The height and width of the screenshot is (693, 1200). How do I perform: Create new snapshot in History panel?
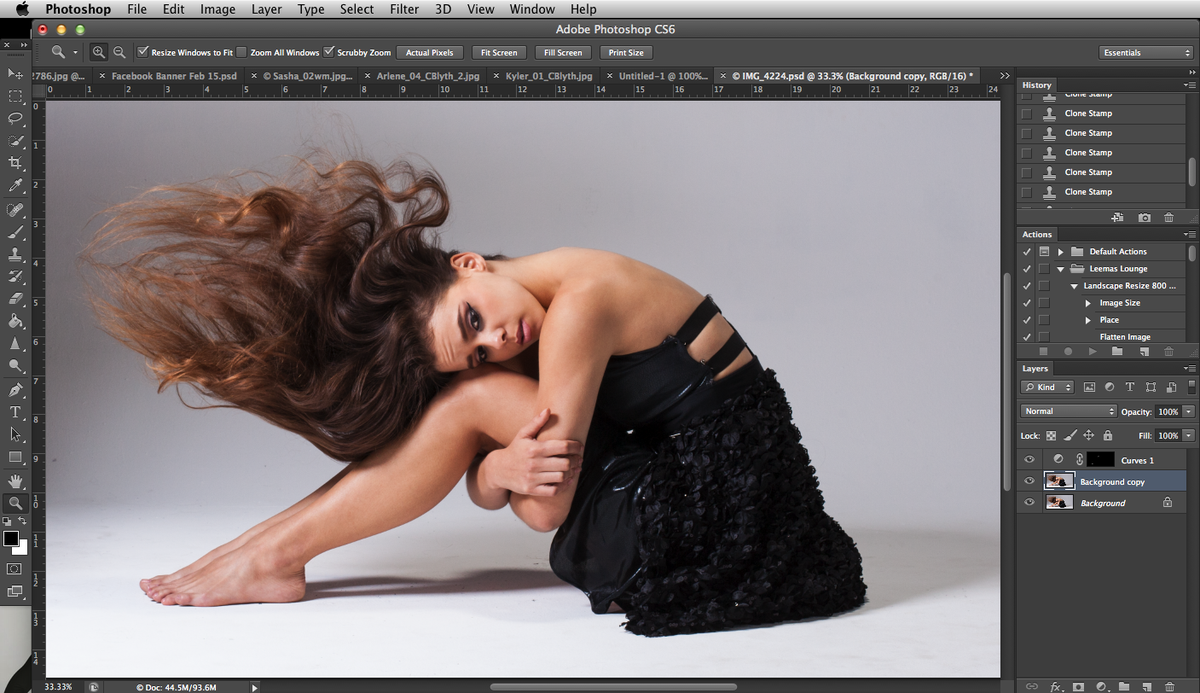(1144, 217)
